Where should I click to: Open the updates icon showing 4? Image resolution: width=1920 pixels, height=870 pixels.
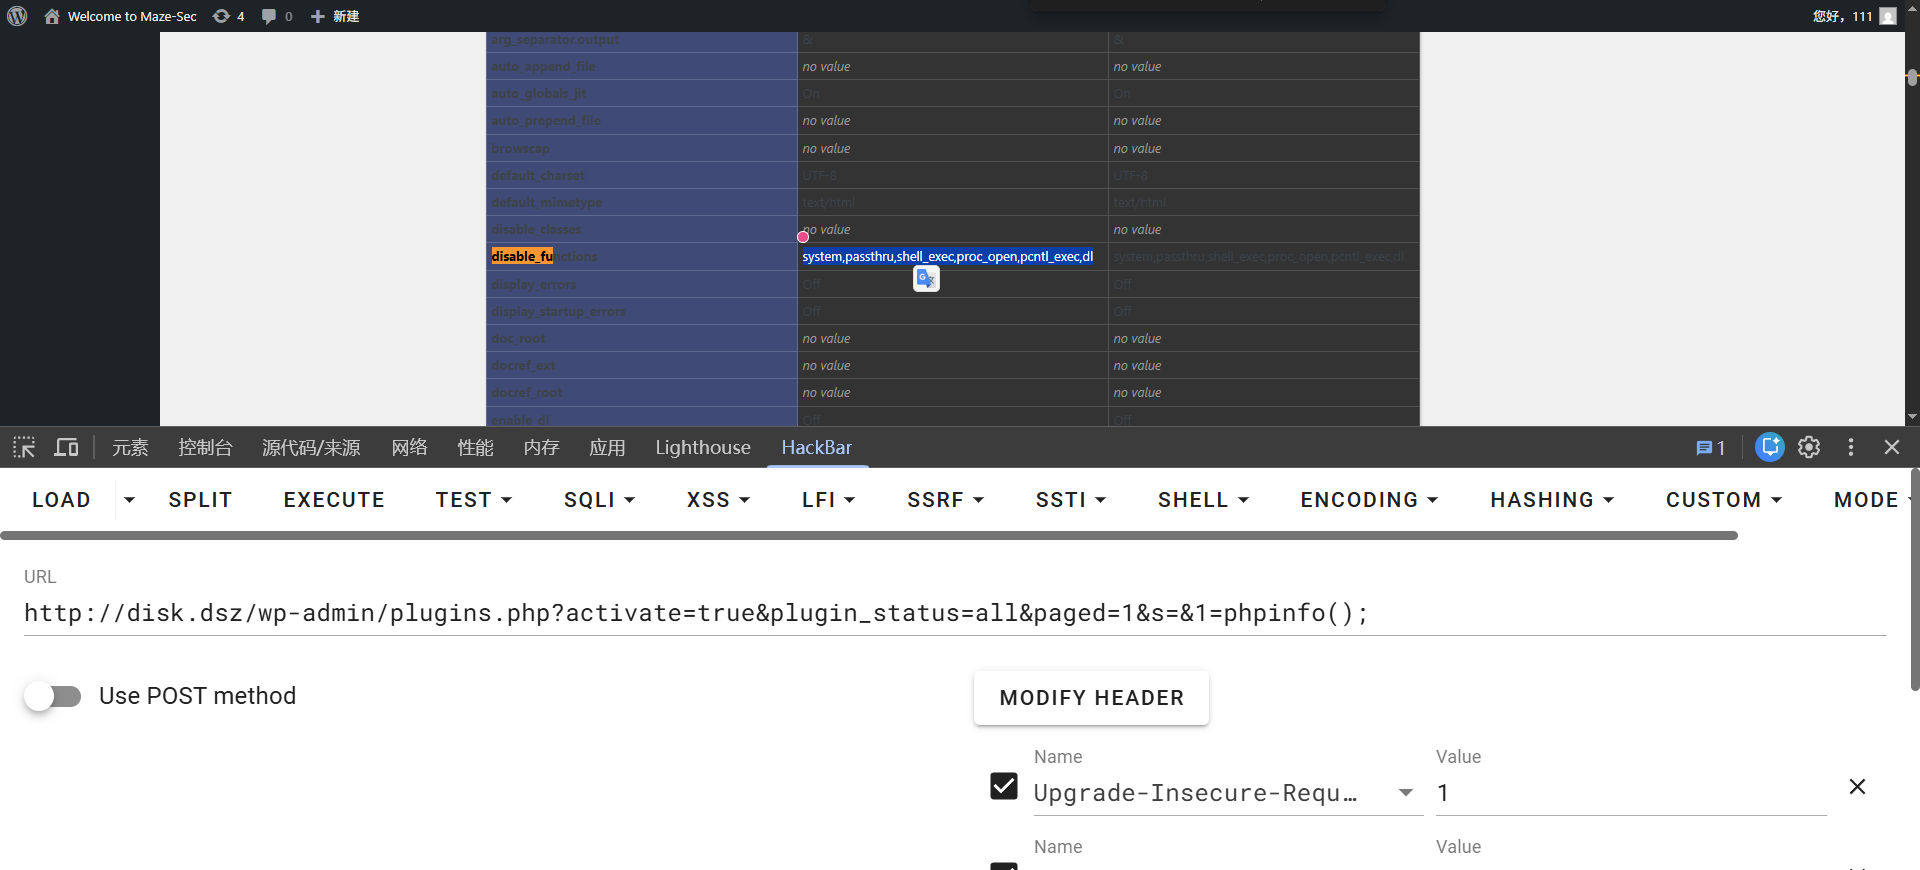228,16
